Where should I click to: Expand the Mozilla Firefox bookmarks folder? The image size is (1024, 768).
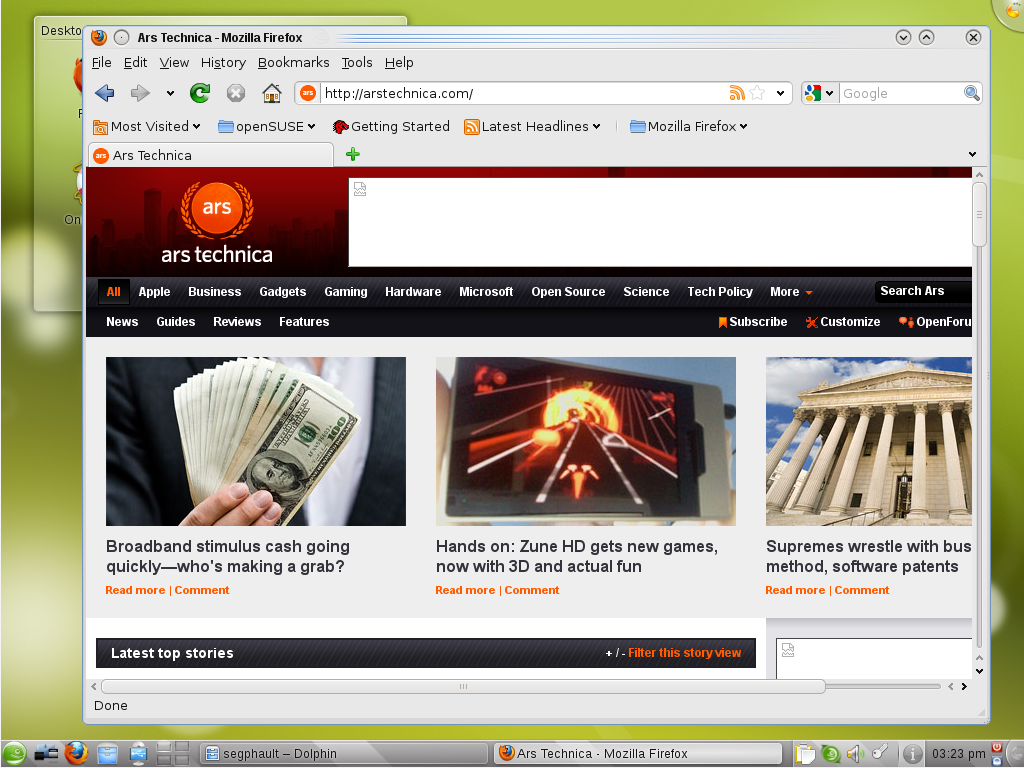click(x=688, y=127)
